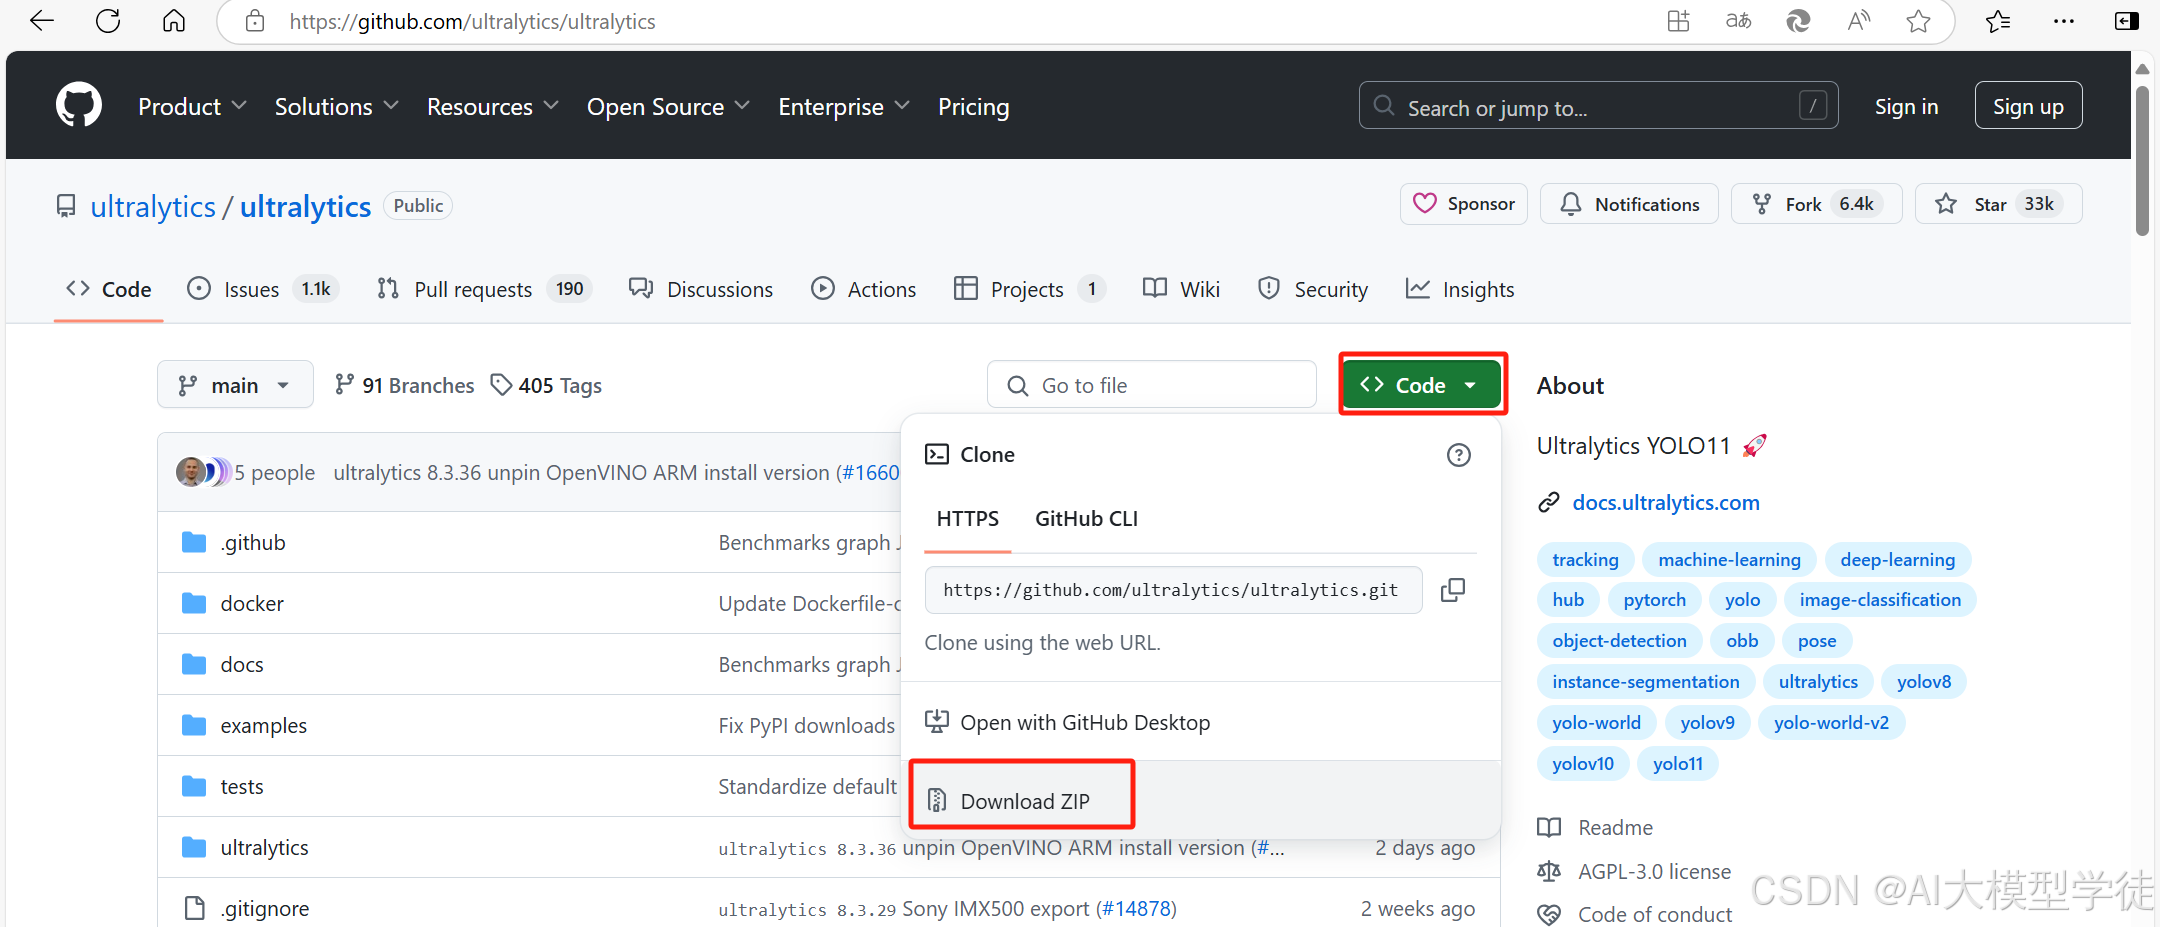The width and height of the screenshot is (2160, 927).
Task: Open the Pricing page
Action: pos(973,106)
